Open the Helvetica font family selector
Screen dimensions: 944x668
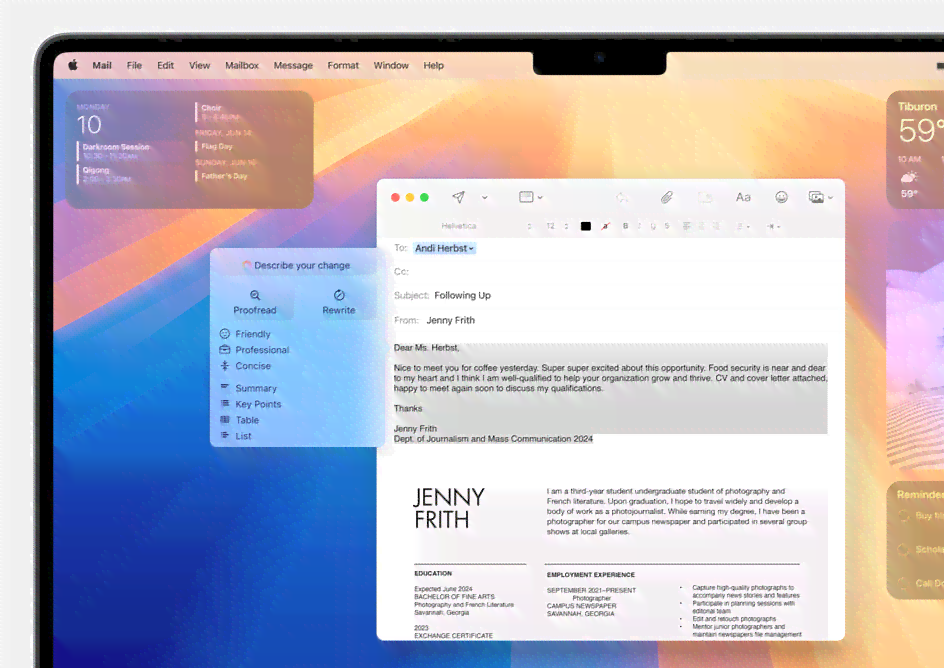click(x=486, y=226)
